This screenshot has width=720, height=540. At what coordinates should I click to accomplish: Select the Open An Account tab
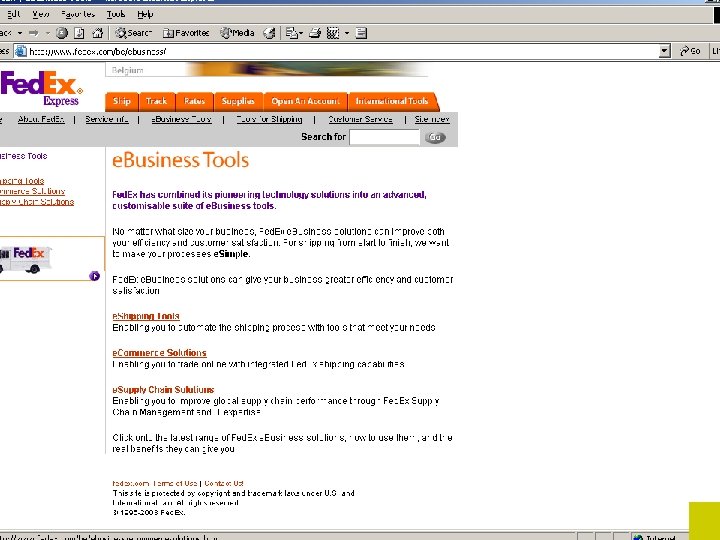pos(305,101)
